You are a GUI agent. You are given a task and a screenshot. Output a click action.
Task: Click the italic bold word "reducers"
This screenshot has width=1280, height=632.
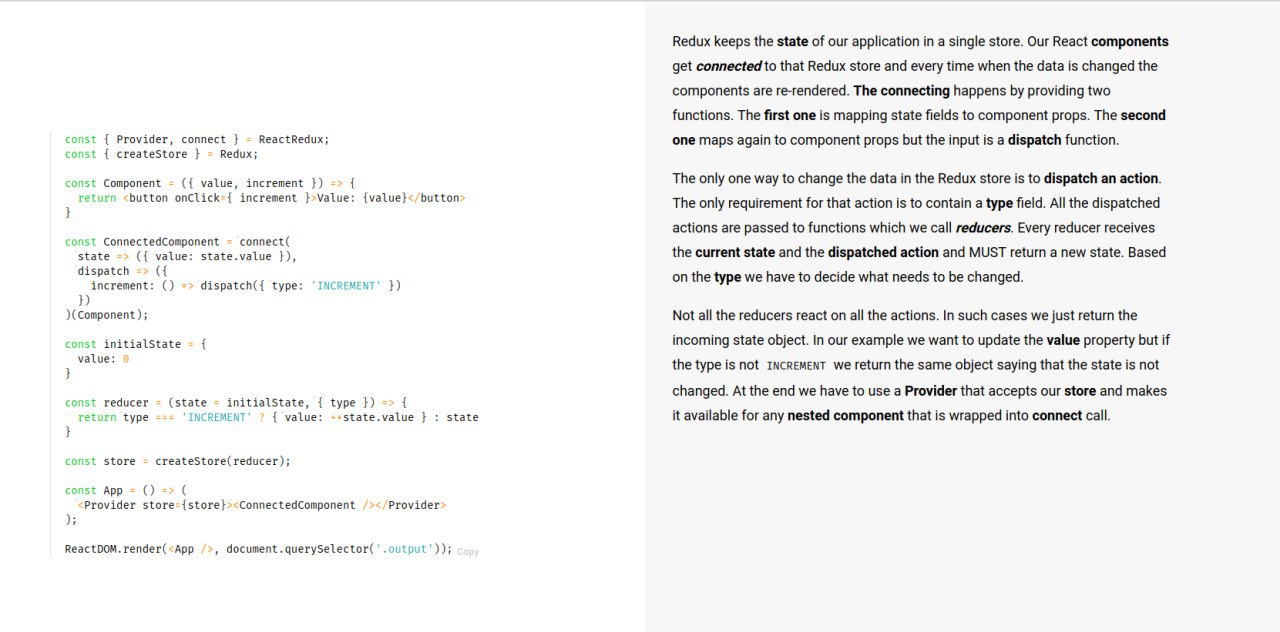click(x=983, y=228)
